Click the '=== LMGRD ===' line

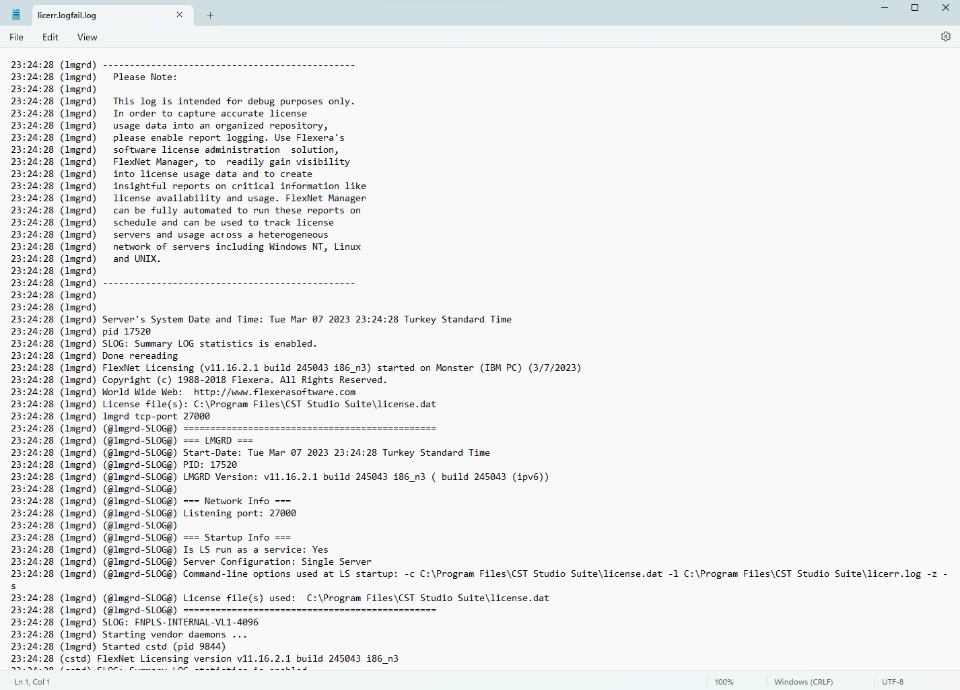[218, 440]
